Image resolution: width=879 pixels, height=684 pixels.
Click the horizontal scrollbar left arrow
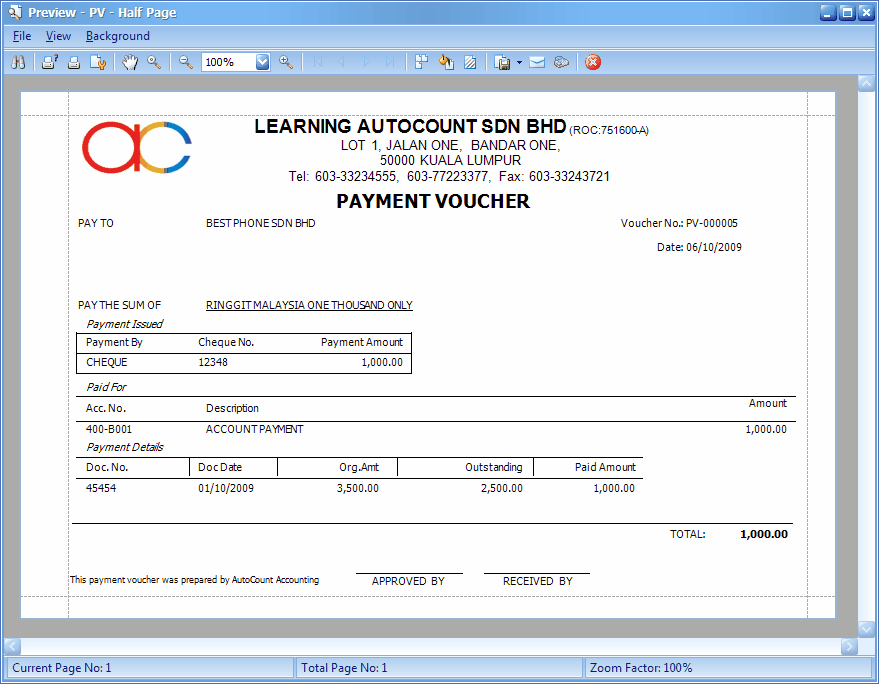pyautogui.click(x=13, y=646)
